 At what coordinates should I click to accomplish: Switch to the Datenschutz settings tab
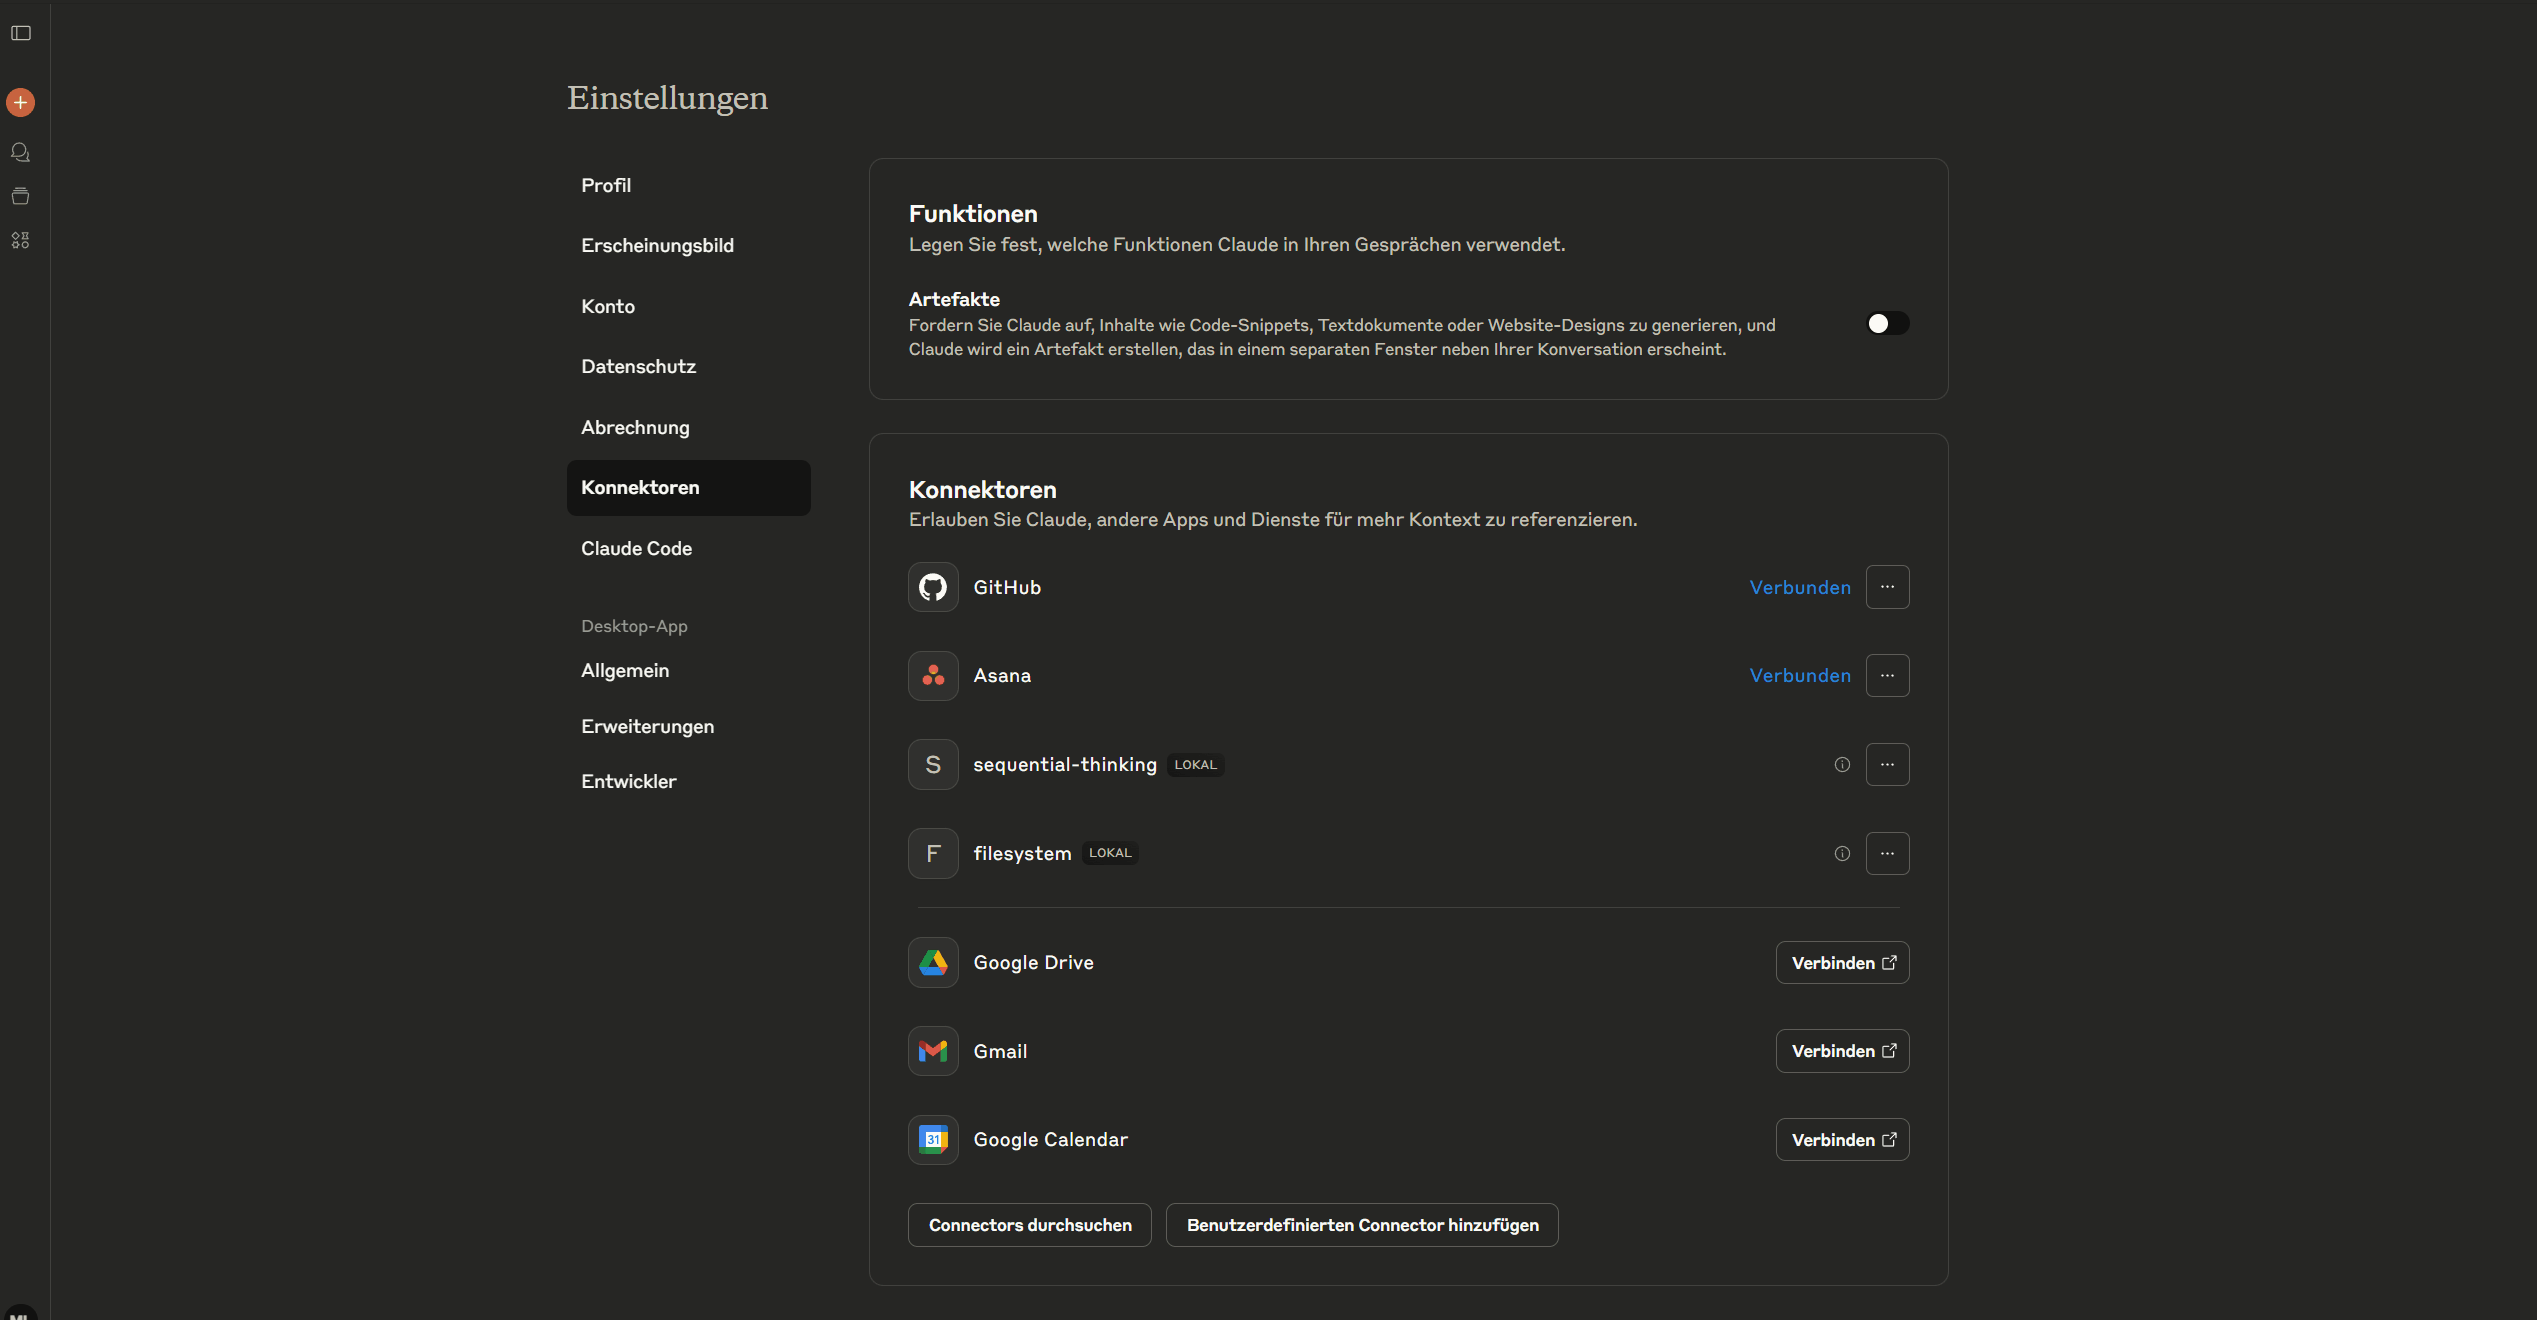point(638,366)
